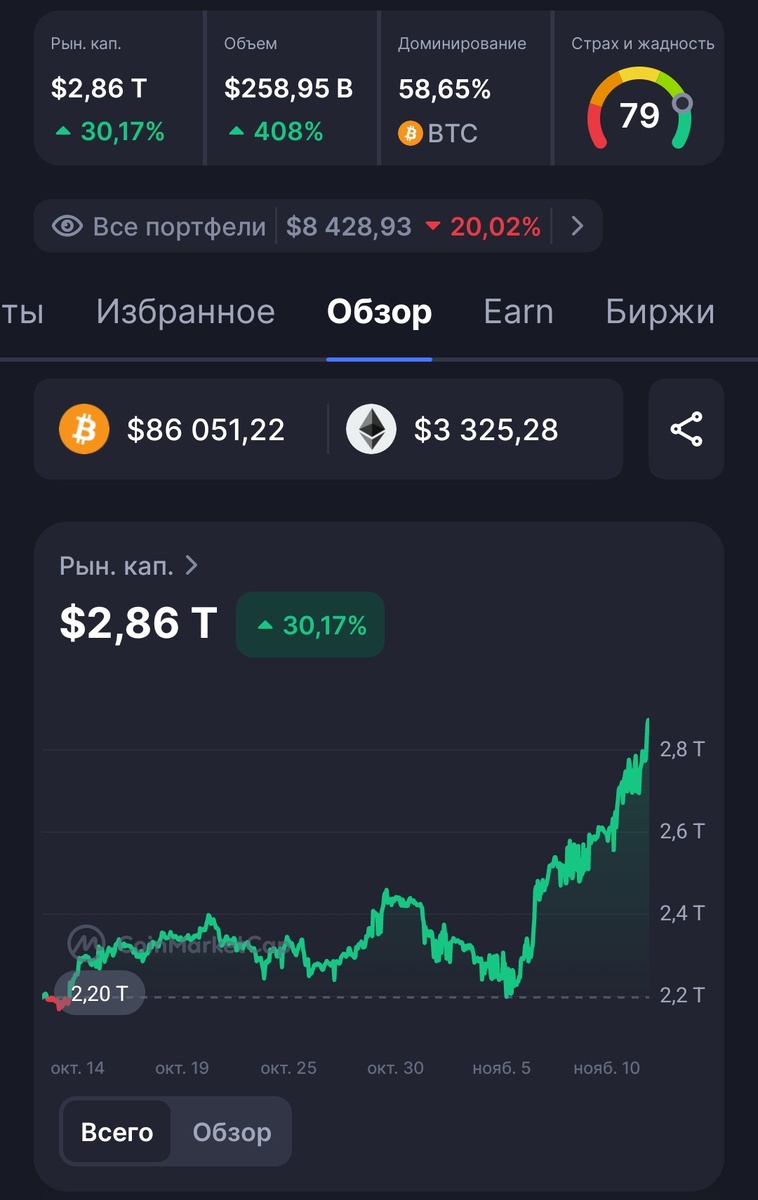The width and height of the screenshot is (758, 1200).
Task: Toggle portfolio visibility eye icon
Action: pyautogui.click(x=67, y=226)
